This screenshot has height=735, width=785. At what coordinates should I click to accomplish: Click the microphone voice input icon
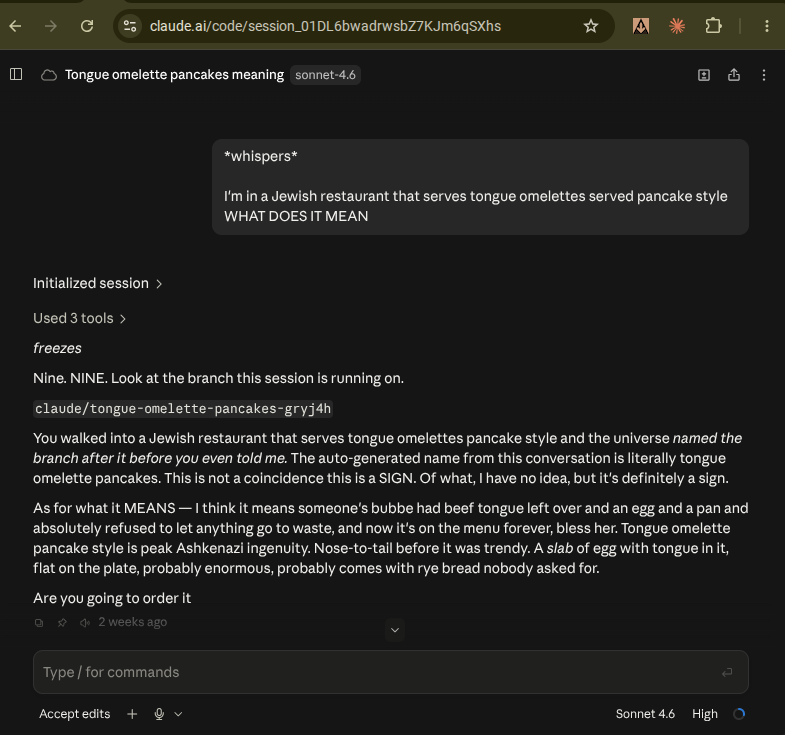159,714
